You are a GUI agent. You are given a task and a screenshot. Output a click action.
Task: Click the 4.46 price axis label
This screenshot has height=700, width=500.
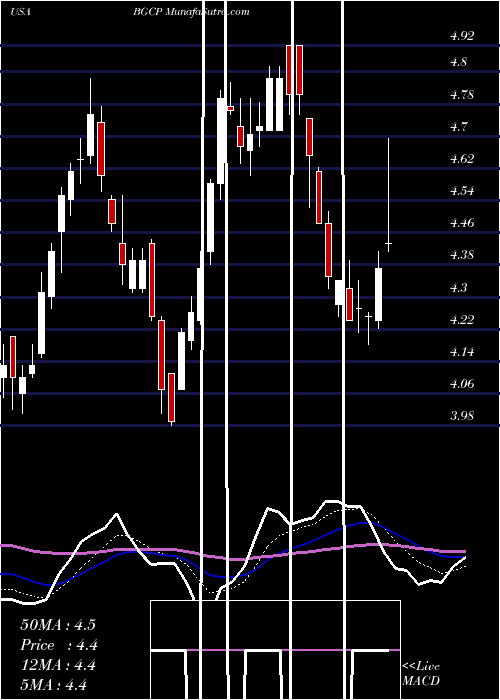point(462,222)
